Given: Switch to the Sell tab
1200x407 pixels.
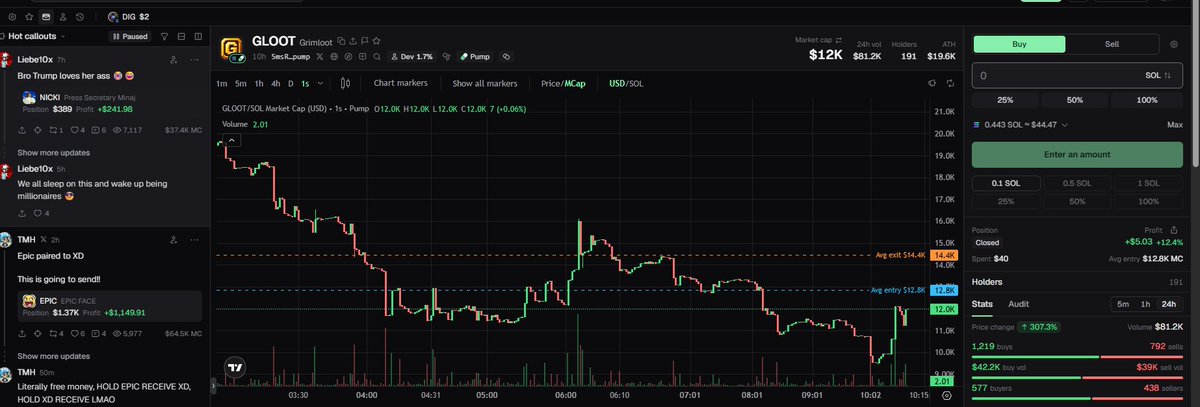Looking at the screenshot, I should [x=1111, y=44].
